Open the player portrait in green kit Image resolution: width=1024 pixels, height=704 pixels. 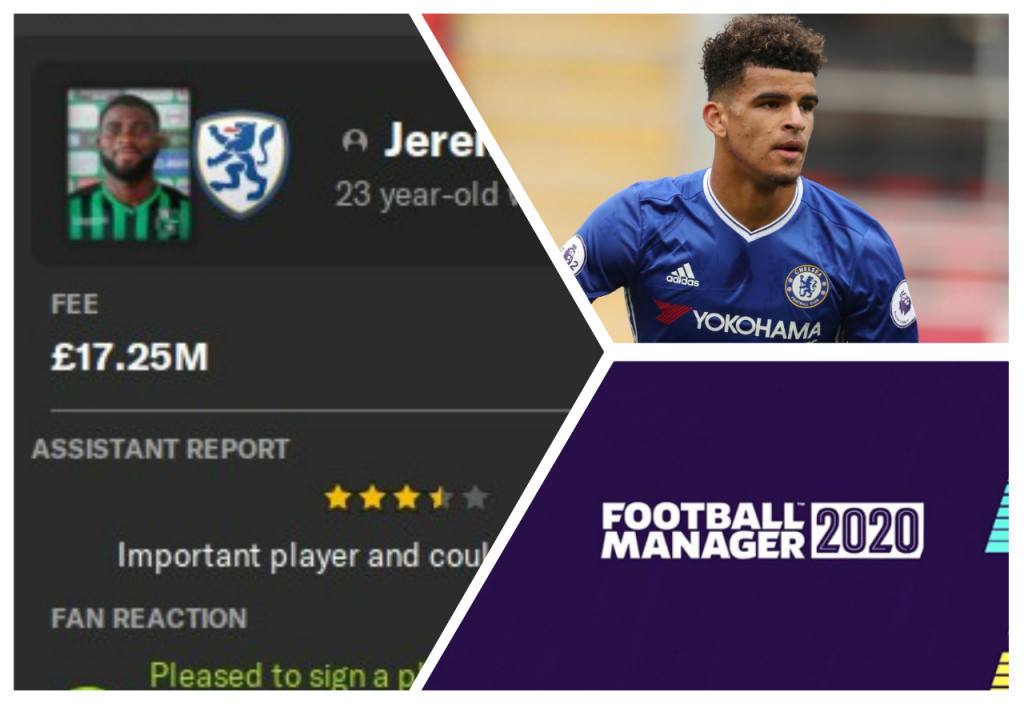129,165
